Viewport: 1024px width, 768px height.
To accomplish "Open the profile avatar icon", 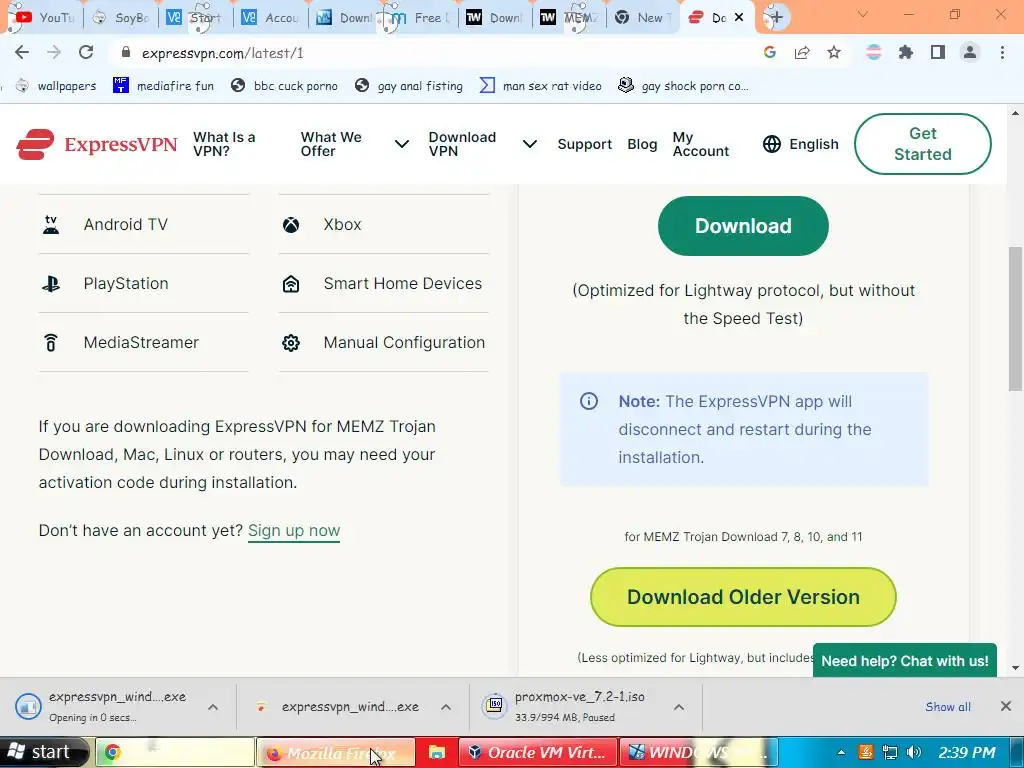I will pyautogui.click(x=970, y=53).
